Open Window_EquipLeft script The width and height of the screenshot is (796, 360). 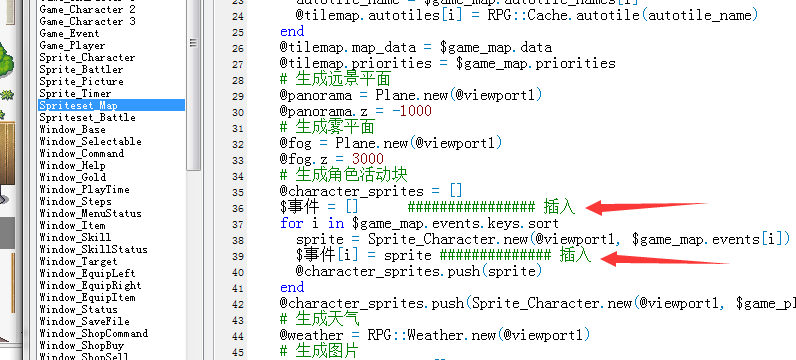coord(87,273)
